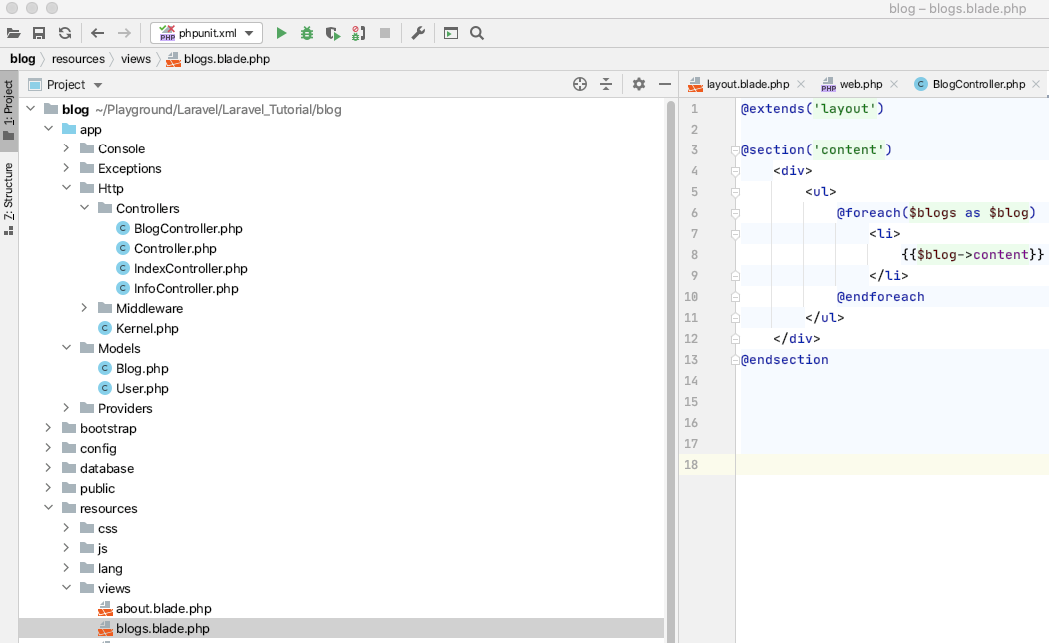Open IndexController.php in the project tree

point(190,268)
